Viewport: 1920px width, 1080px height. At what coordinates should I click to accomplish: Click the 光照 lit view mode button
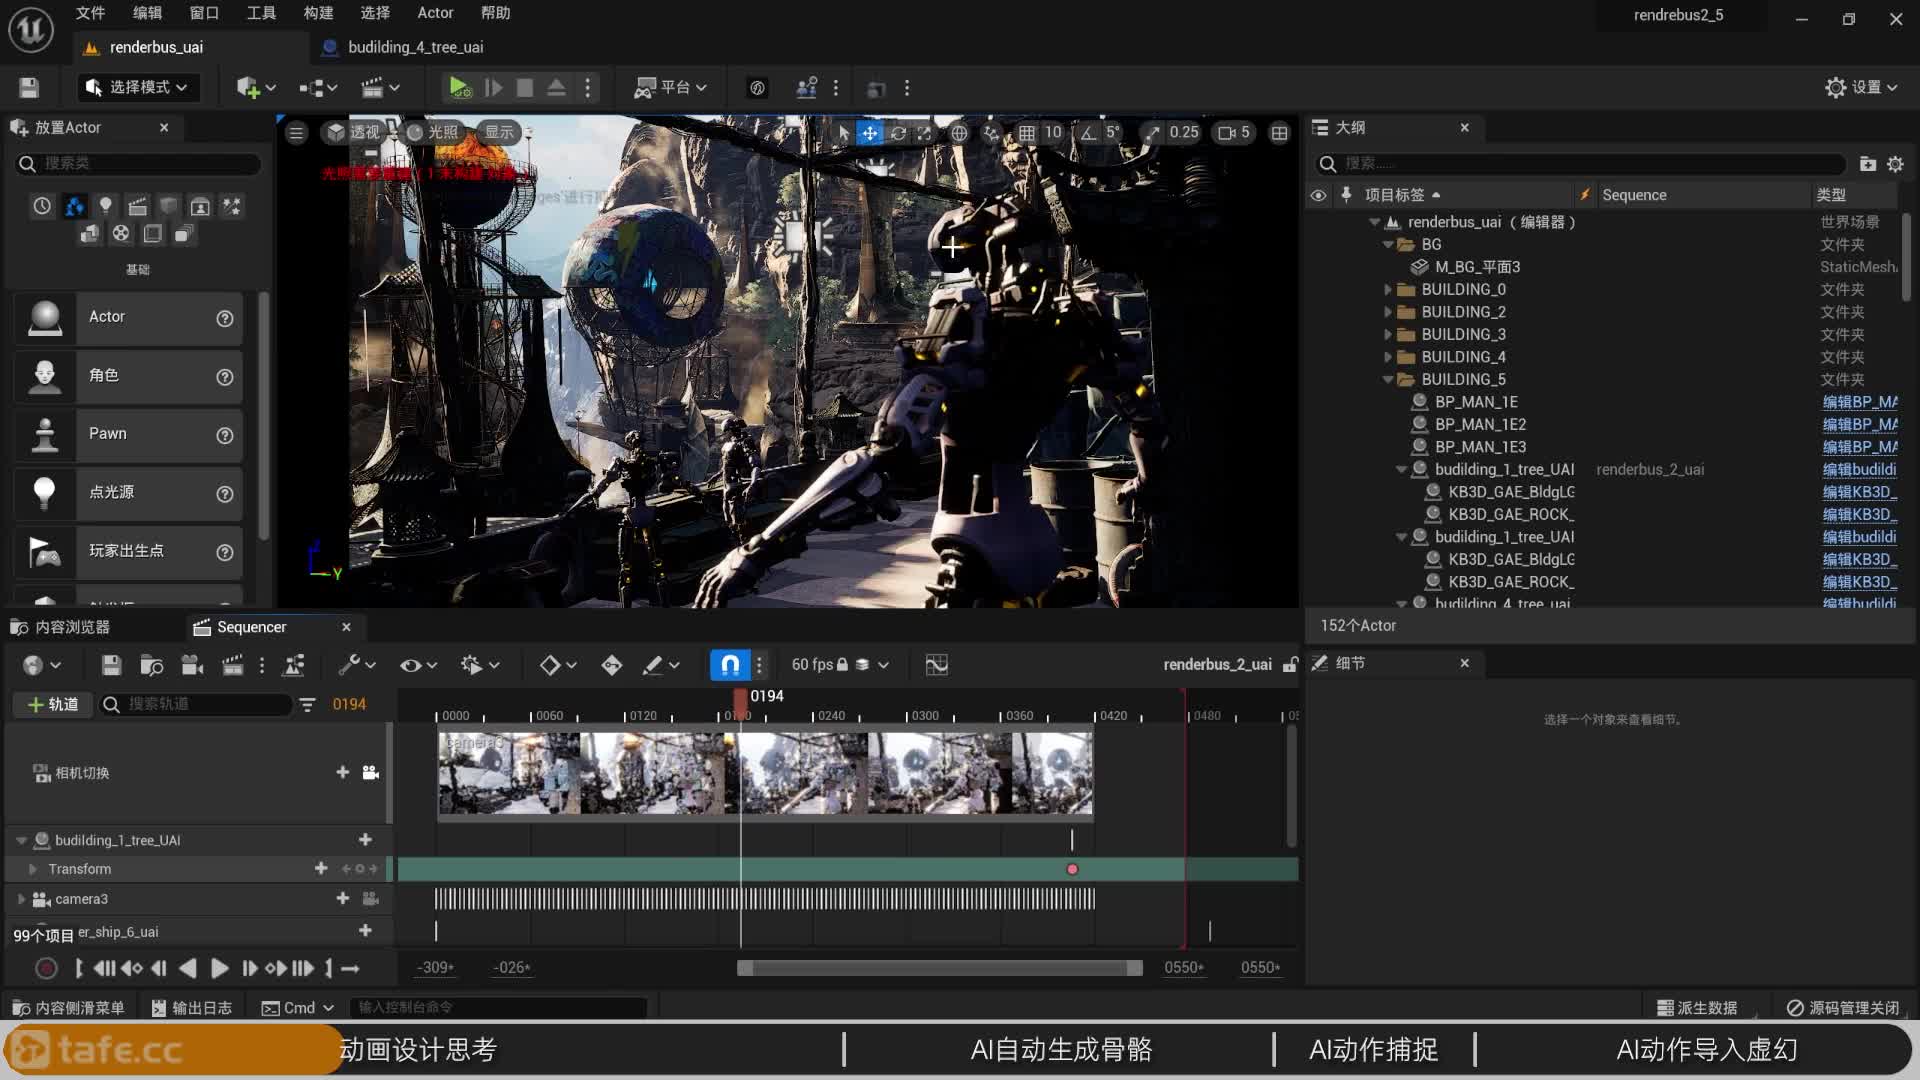[x=433, y=132]
